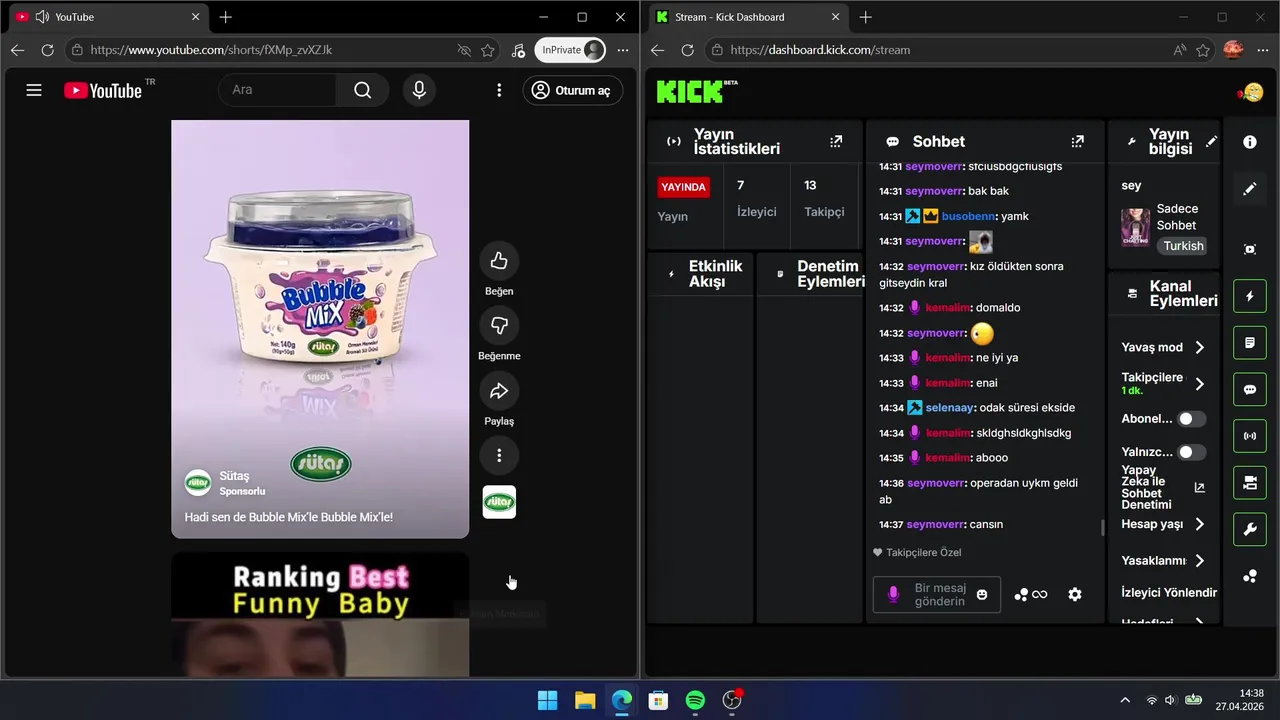Viewport: 1280px width, 720px height.
Task: Favorite the YouTube page with the star icon
Action: point(488,50)
